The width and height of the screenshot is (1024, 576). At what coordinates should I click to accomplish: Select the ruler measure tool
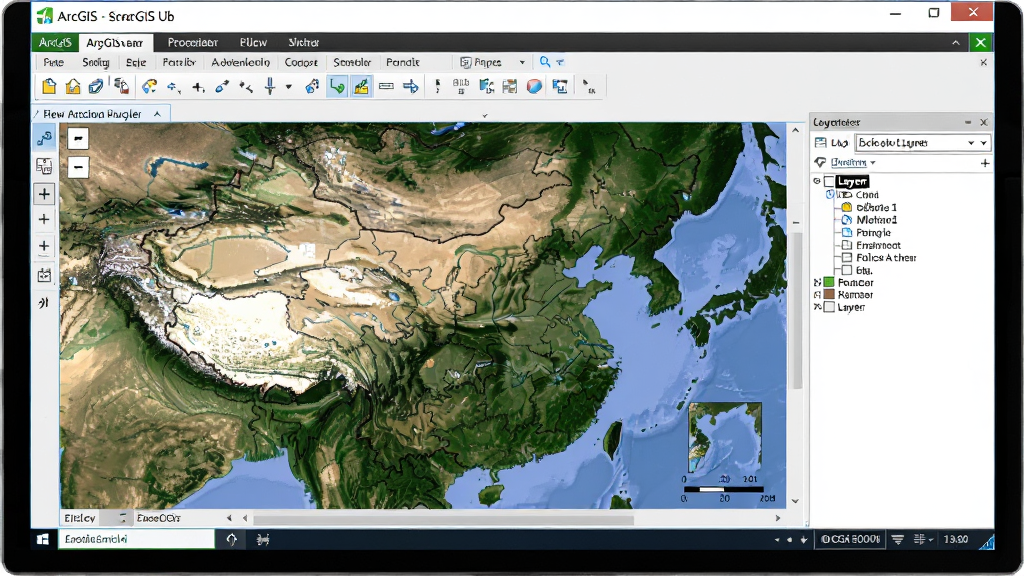point(386,86)
